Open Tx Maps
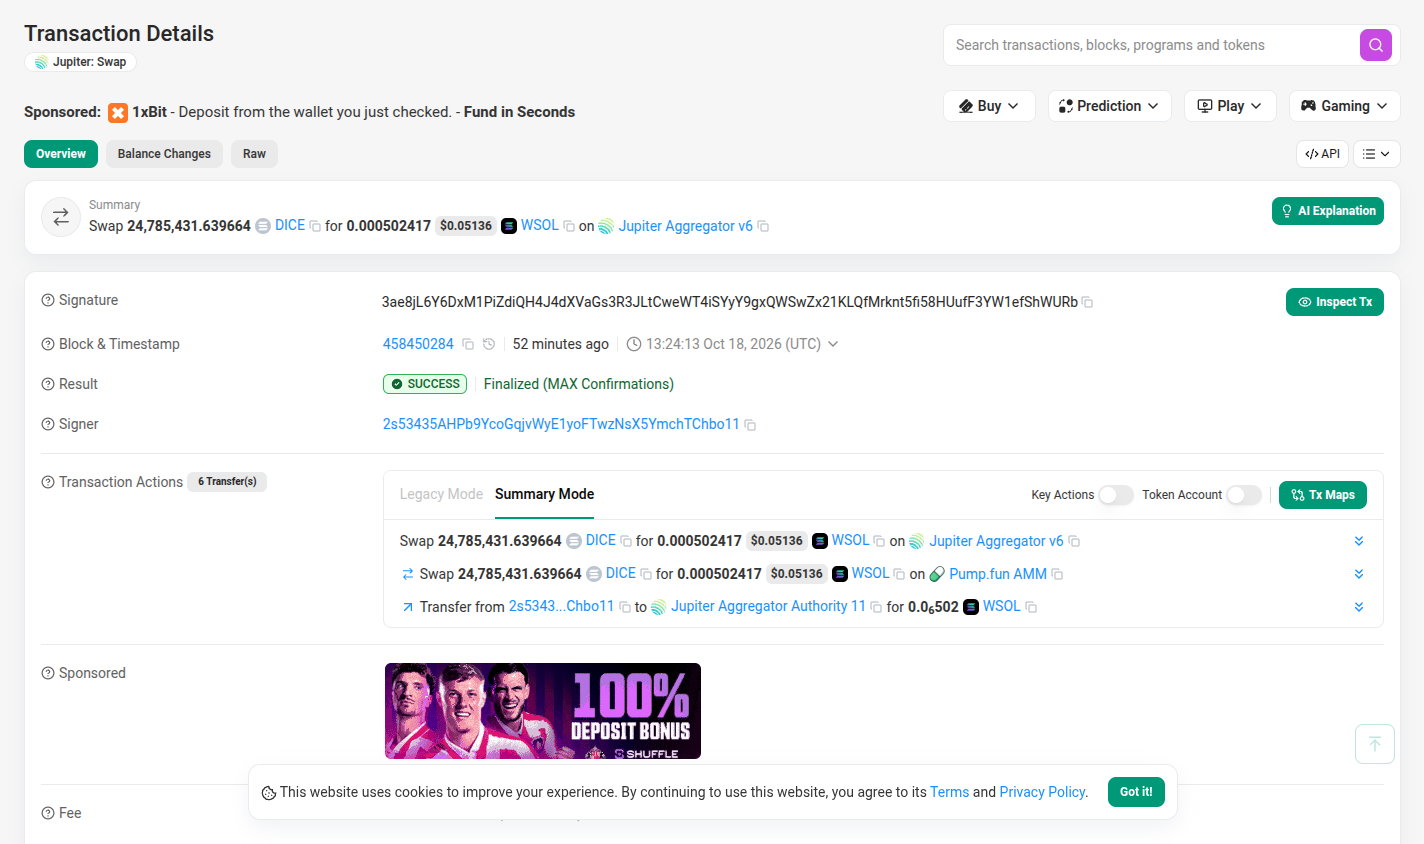 click(1323, 495)
